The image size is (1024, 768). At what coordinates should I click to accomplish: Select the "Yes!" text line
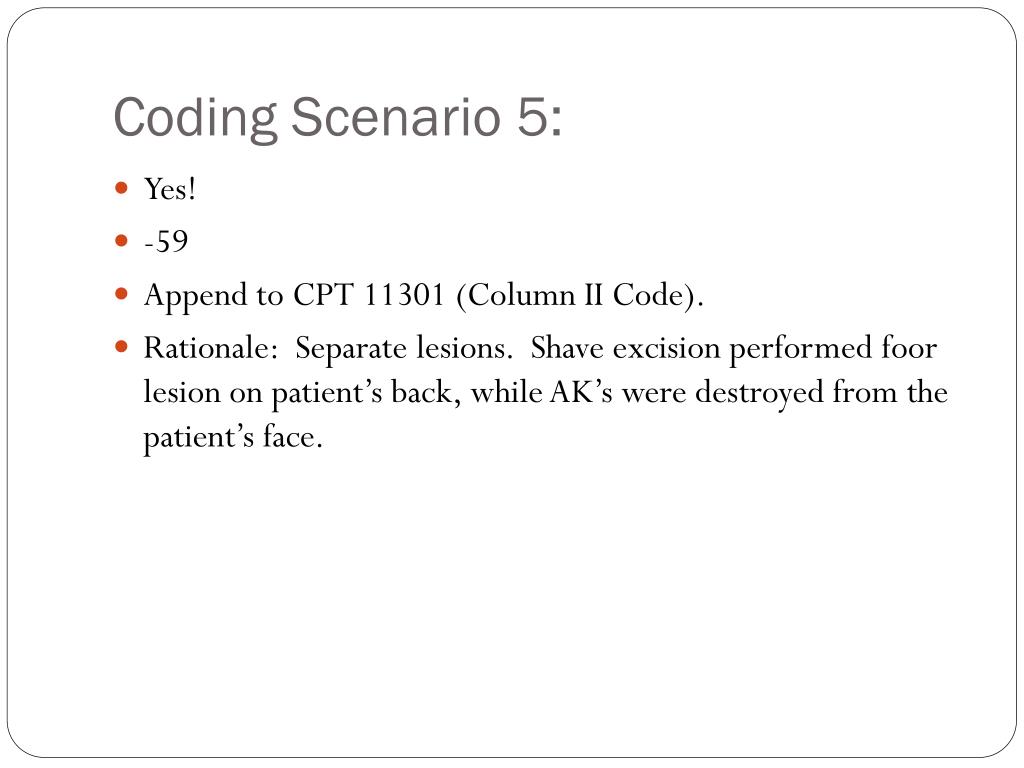(170, 189)
